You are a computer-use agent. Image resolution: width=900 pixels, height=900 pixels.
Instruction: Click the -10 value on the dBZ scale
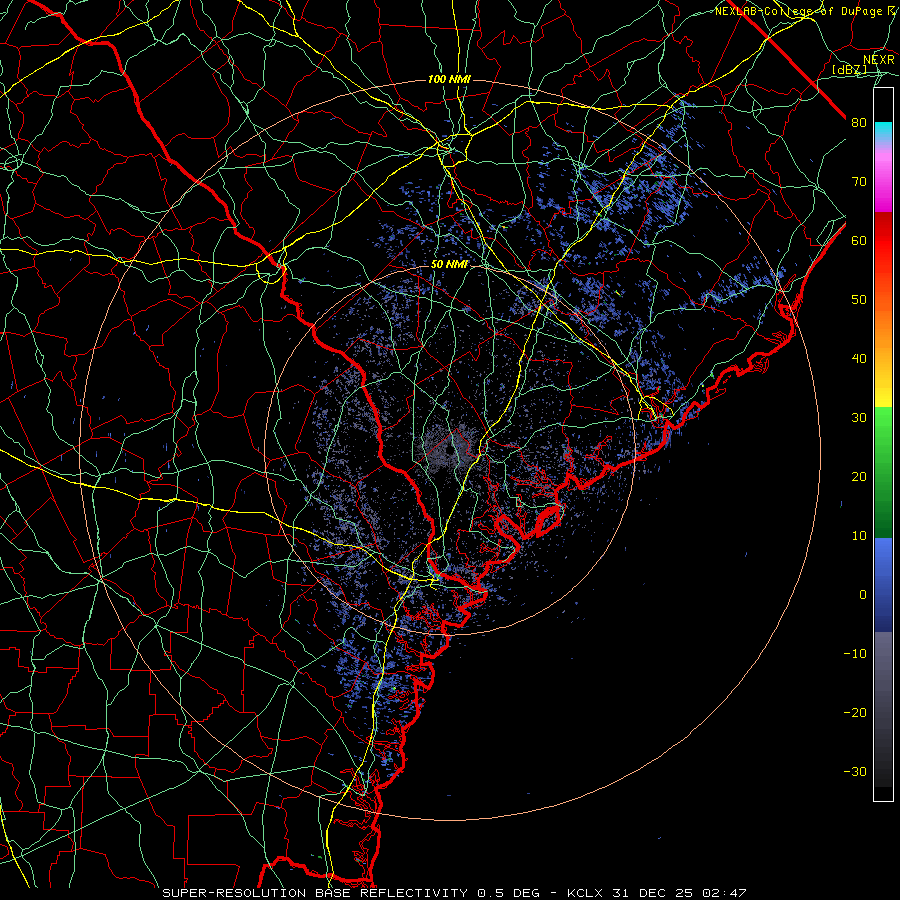(x=855, y=654)
